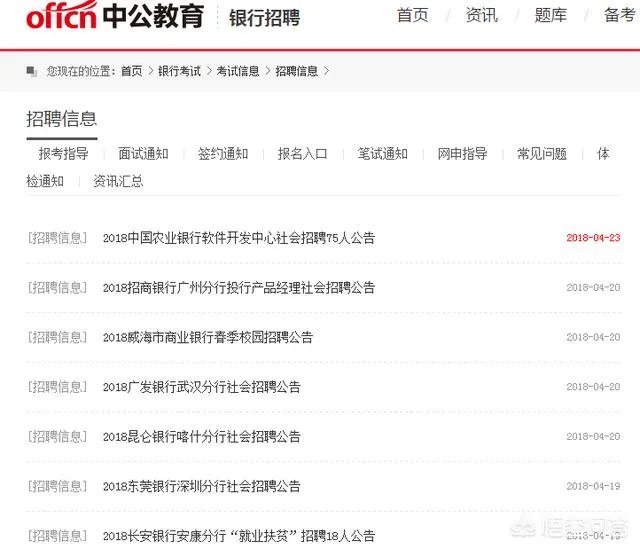Click [招聘信息] tag beside 农业银行 announcement
The image size is (640, 549).
click(57, 238)
